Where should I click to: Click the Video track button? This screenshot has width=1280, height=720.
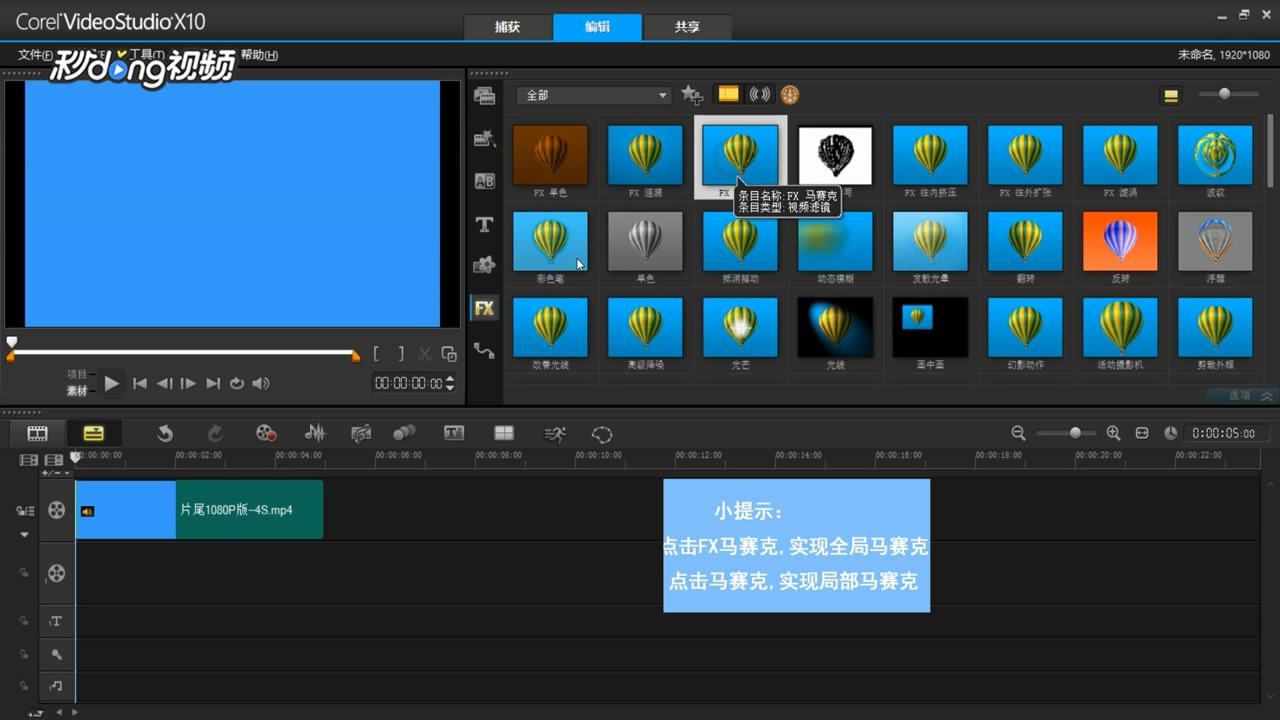coord(56,510)
